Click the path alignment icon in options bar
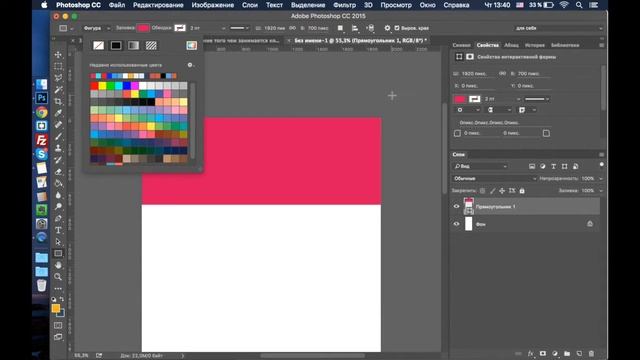Screen dimensions: 640x360 point(355,28)
